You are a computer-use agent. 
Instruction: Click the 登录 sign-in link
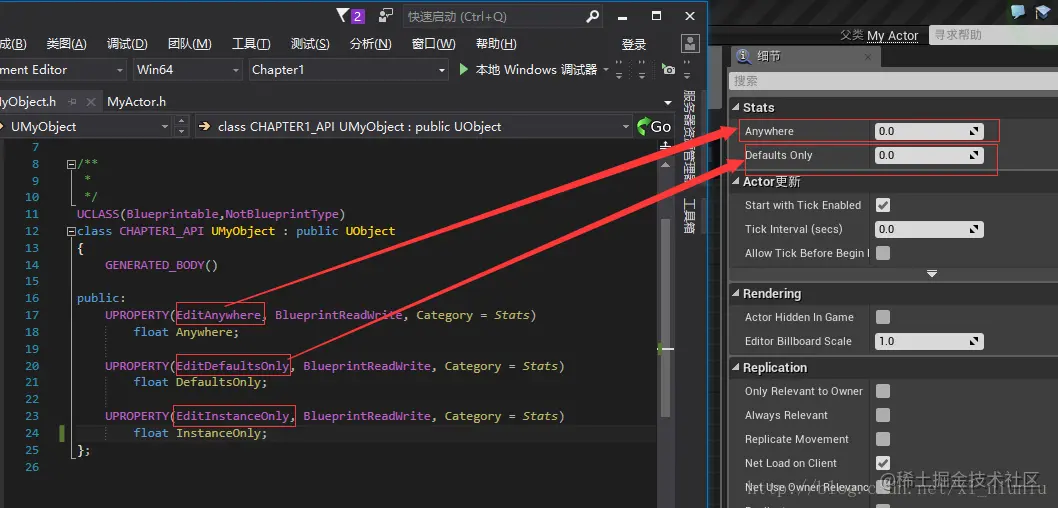(x=634, y=45)
